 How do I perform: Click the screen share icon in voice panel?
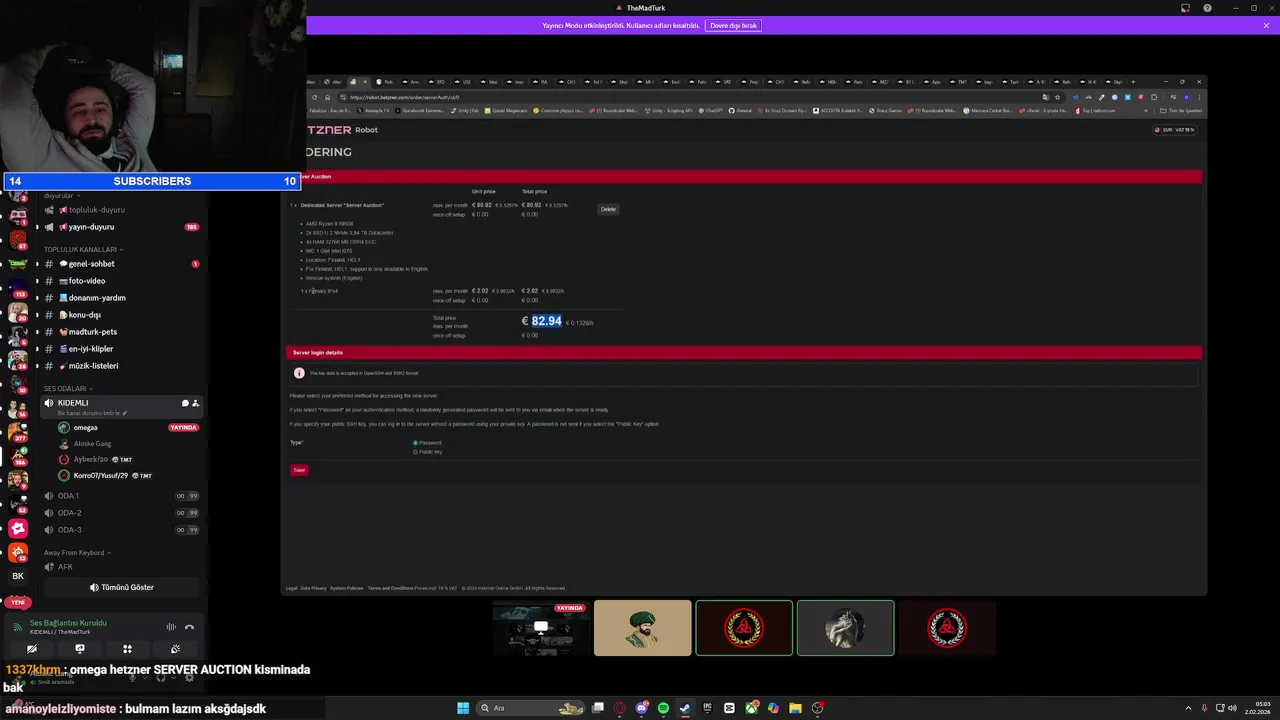tap(80, 649)
